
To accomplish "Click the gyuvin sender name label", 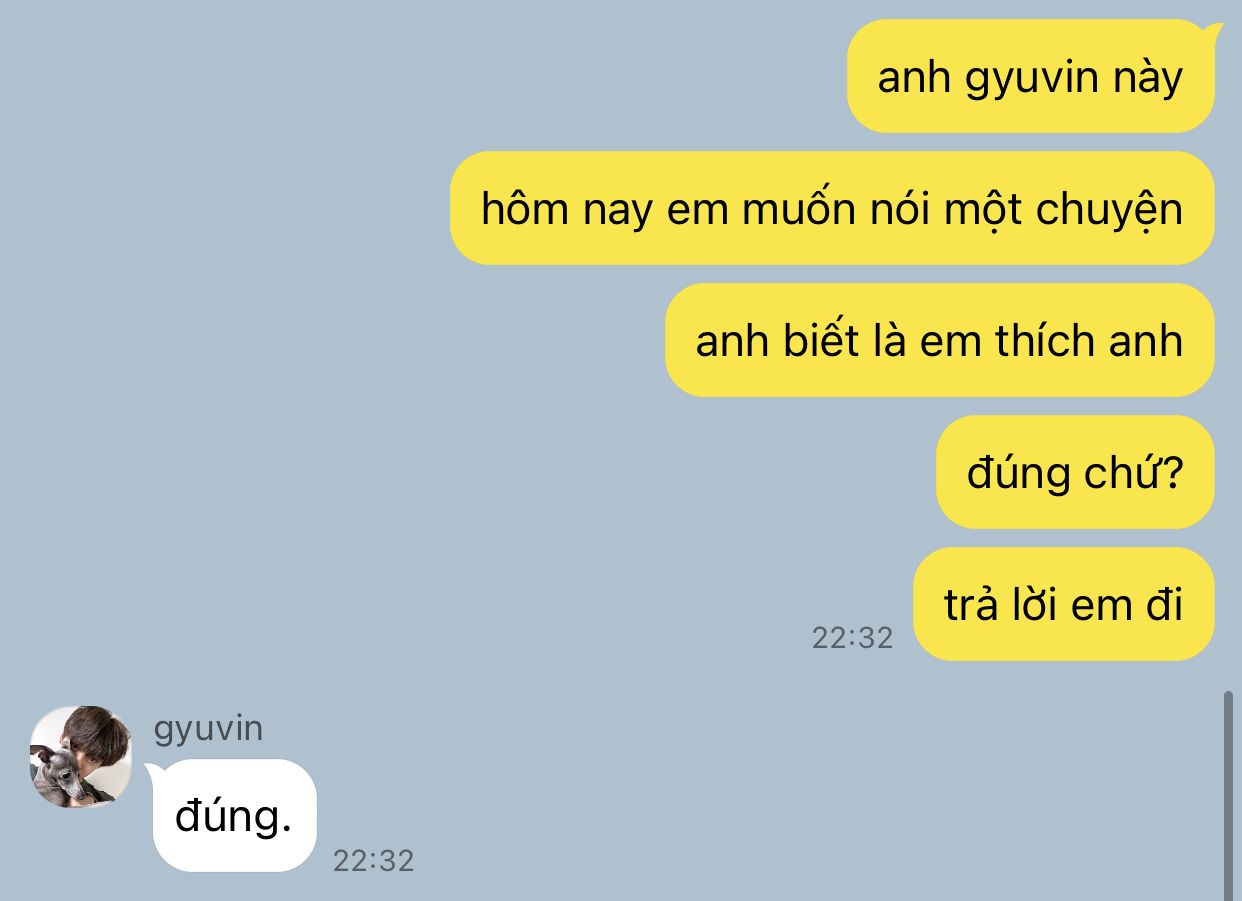I will click(x=208, y=728).
